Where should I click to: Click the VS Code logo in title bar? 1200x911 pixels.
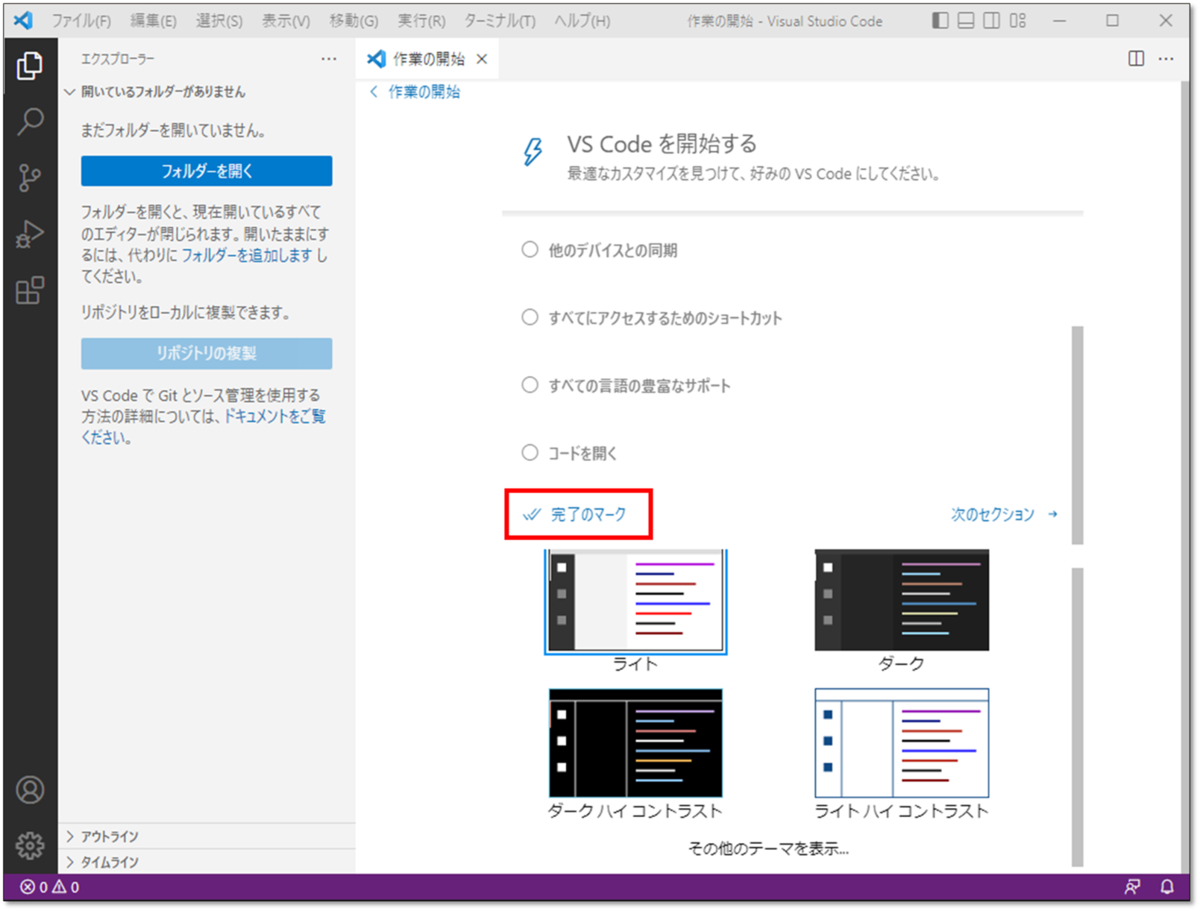click(24, 20)
